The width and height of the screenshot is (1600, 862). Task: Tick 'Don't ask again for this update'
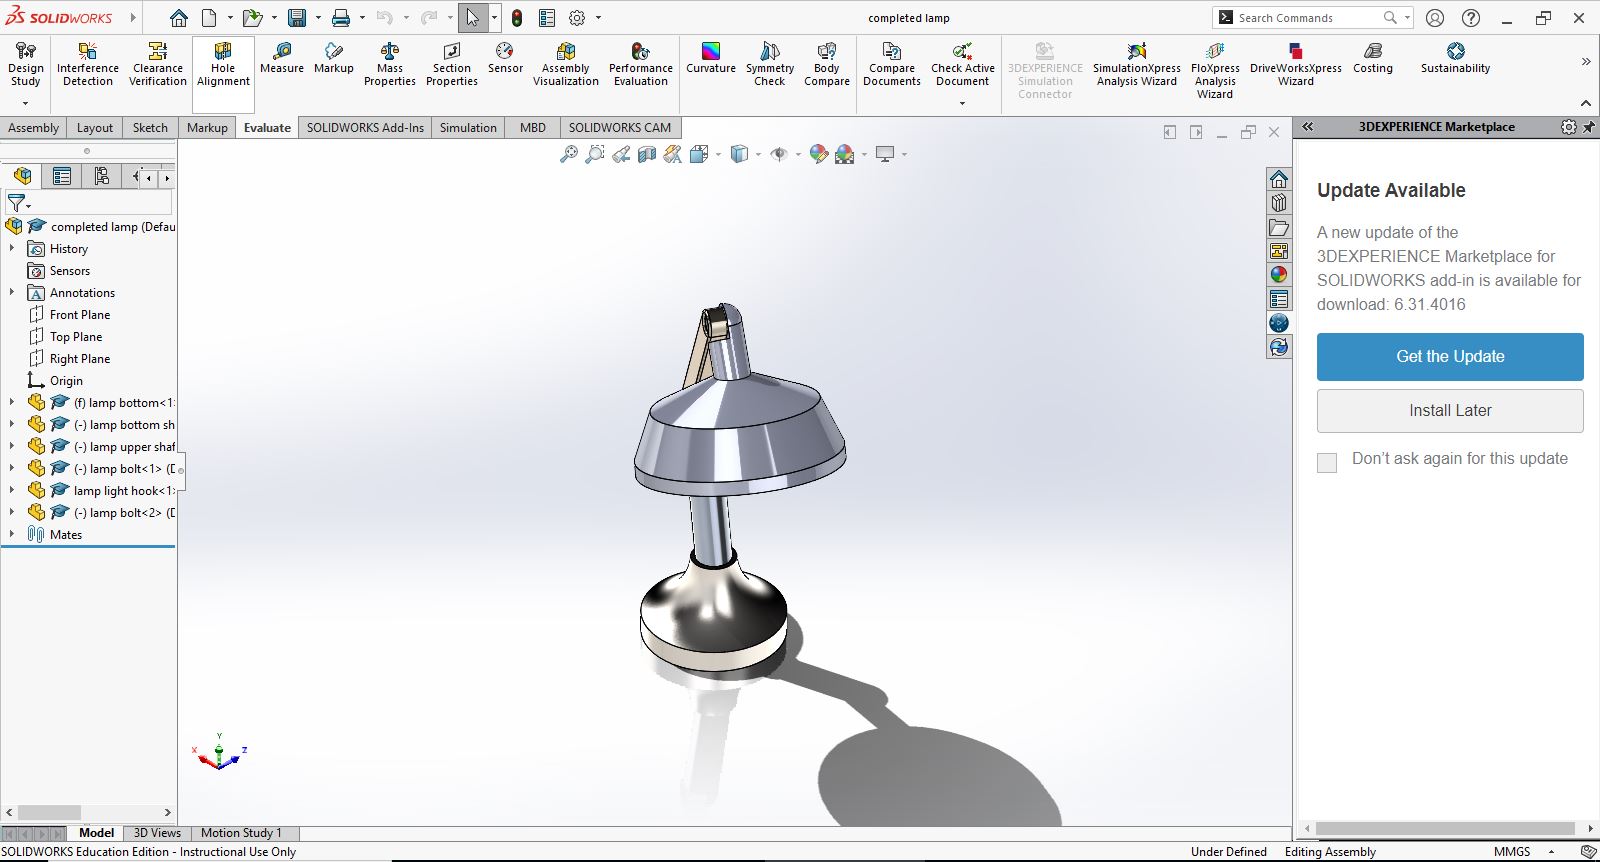pyautogui.click(x=1327, y=463)
